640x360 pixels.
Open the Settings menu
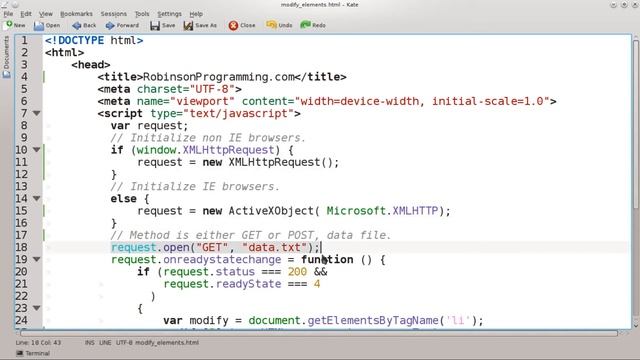pyautogui.click(x=169, y=14)
